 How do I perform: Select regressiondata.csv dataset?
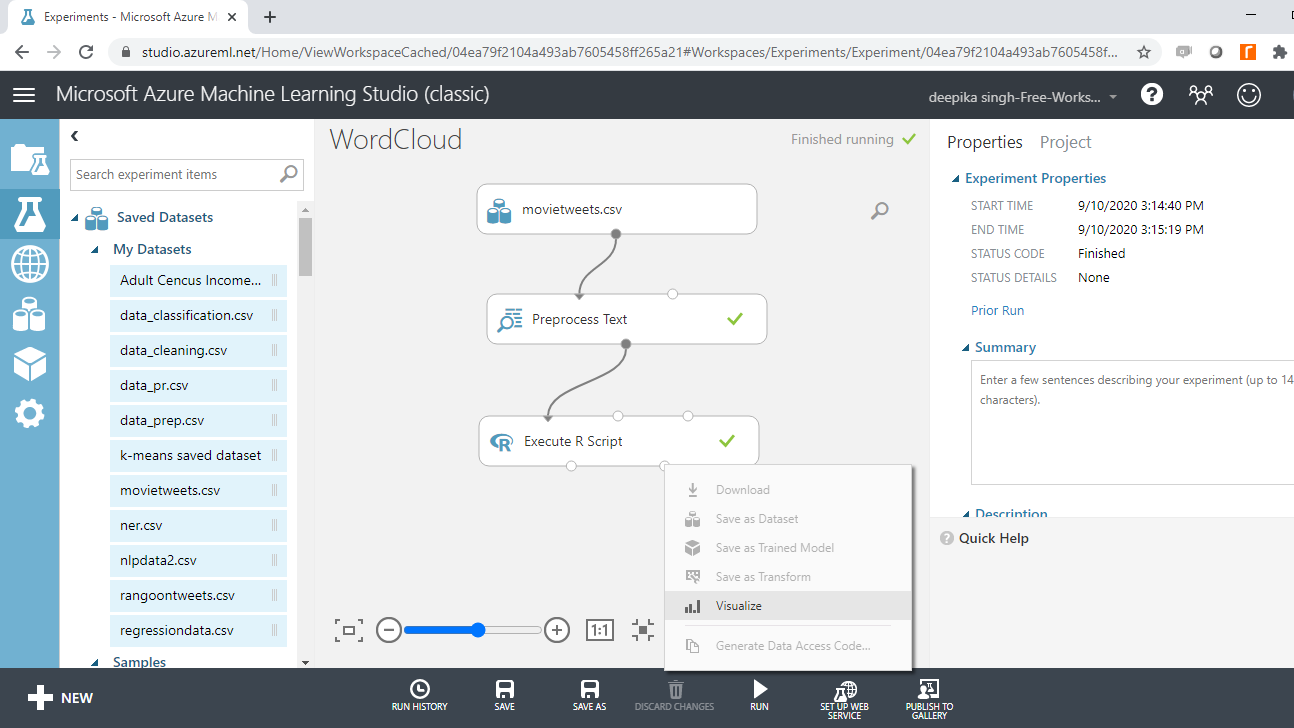click(x=198, y=631)
